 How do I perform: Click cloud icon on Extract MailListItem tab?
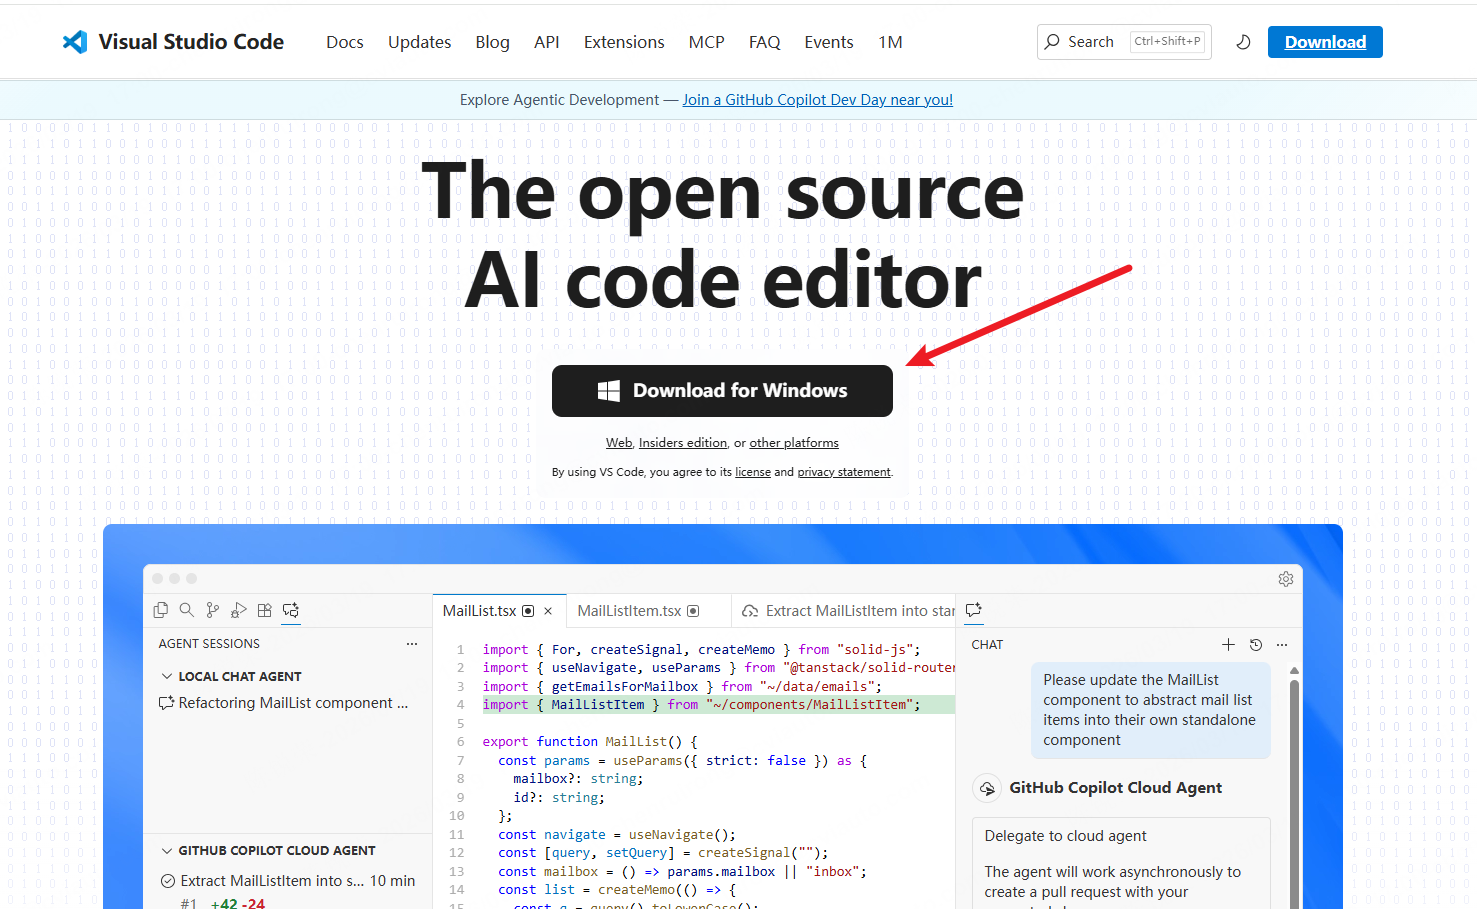pos(750,611)
